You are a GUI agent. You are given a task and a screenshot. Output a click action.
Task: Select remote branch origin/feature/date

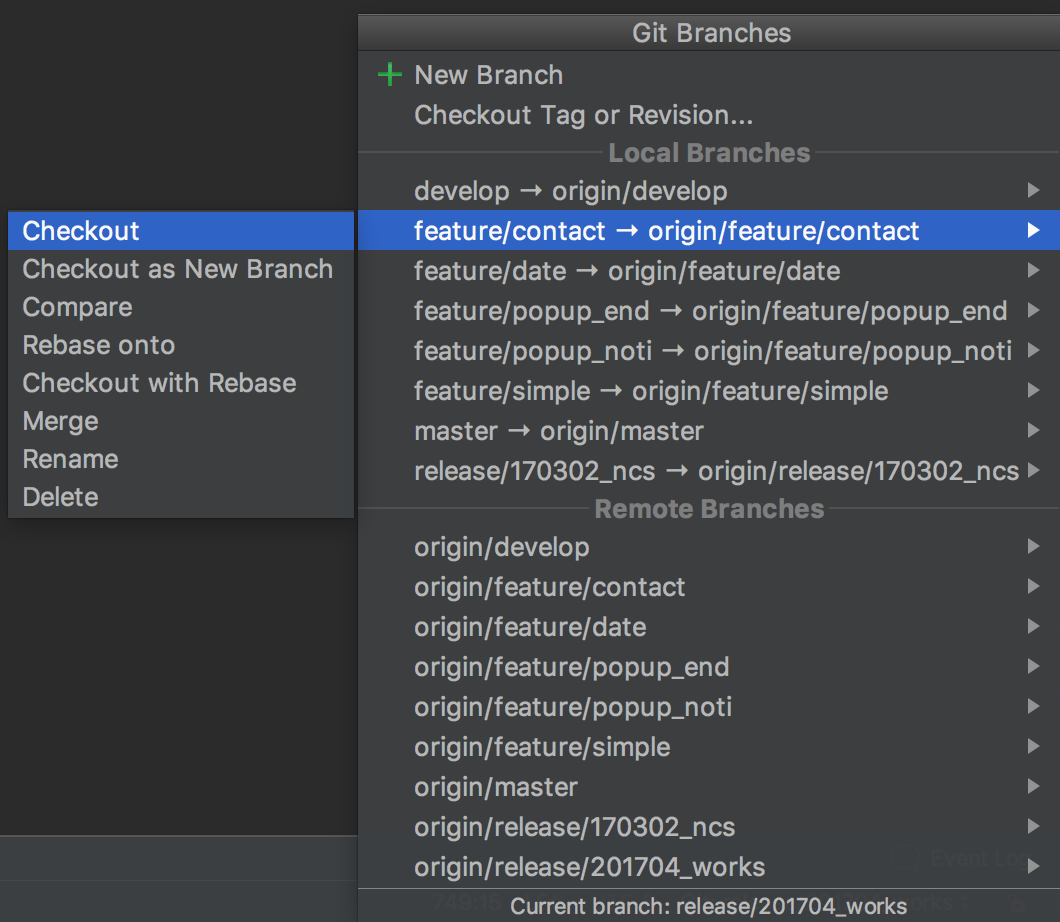(708, 626)
